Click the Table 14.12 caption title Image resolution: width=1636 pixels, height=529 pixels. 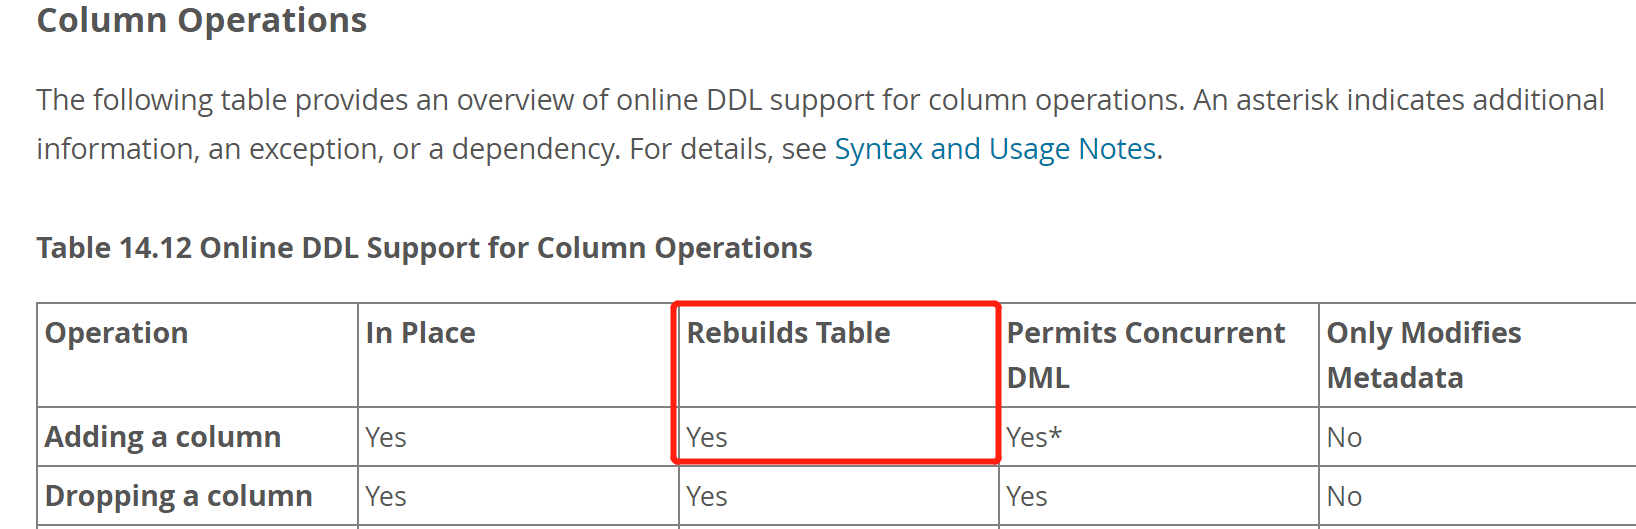coord(424,248)
